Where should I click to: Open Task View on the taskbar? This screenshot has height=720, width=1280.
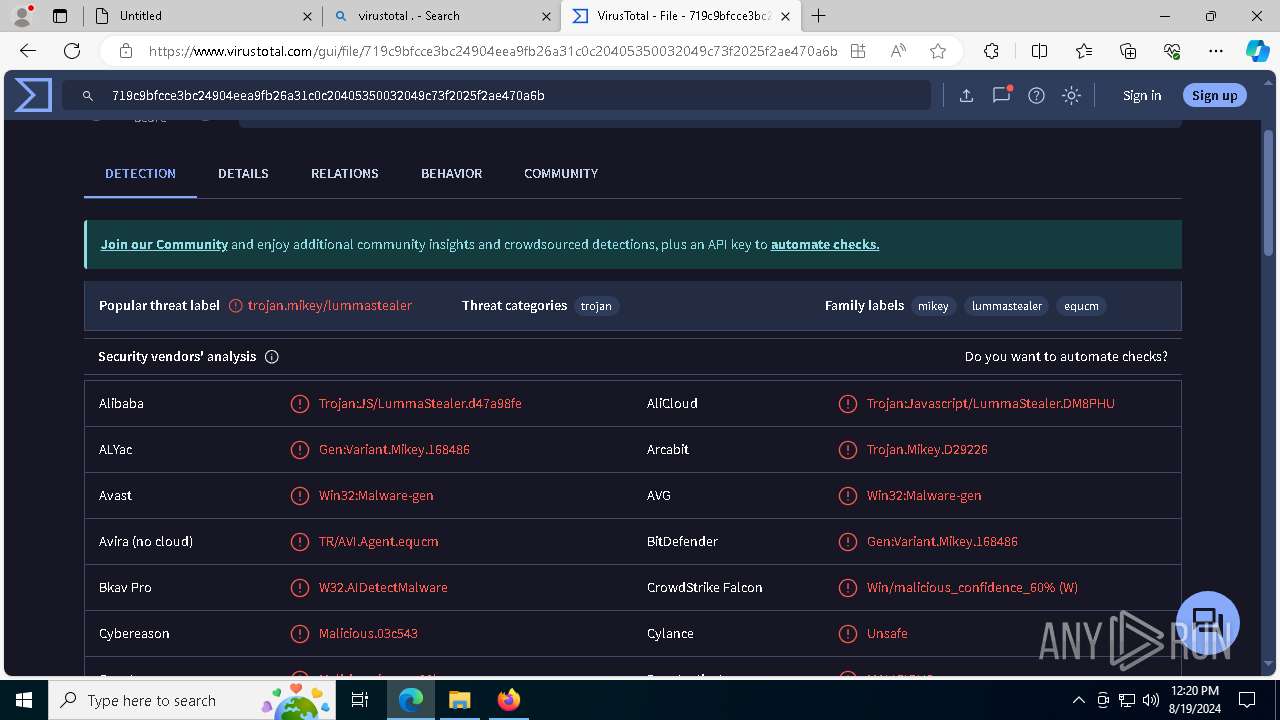[x=361, y=700]
